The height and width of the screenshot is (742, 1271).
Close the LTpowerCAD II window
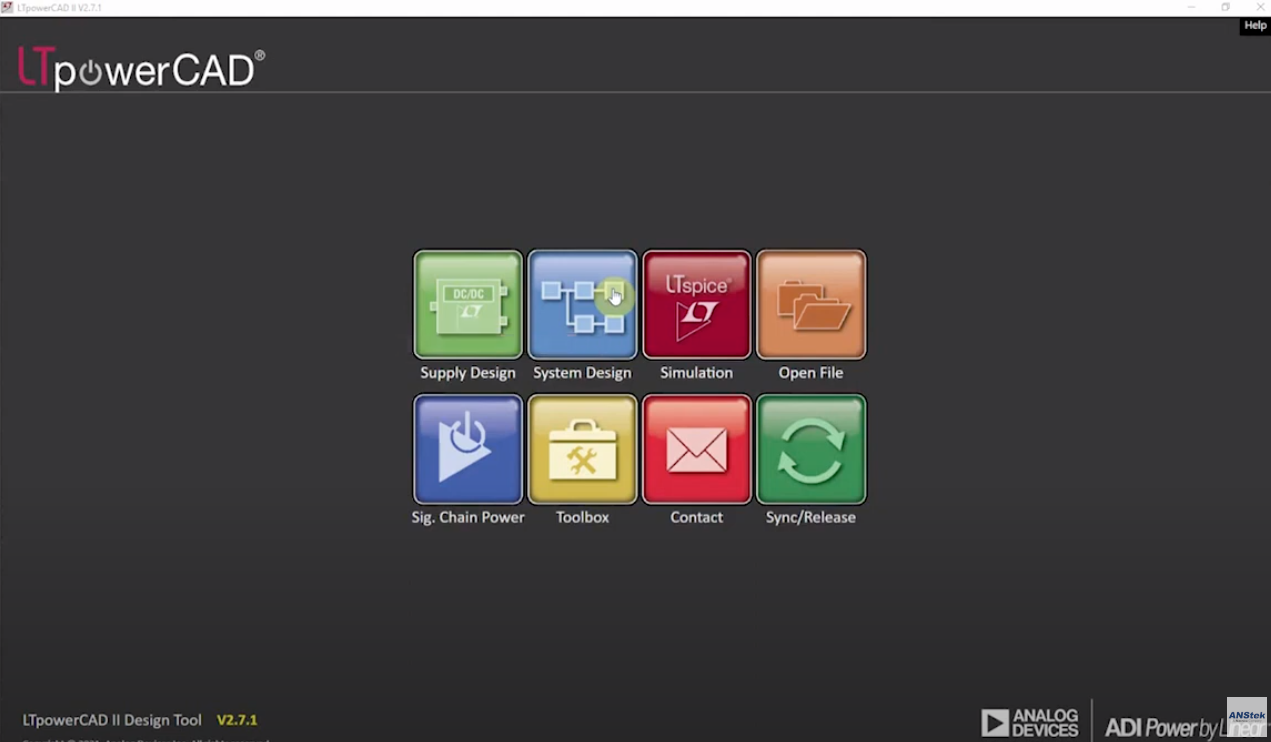[x=1259, y=8]
